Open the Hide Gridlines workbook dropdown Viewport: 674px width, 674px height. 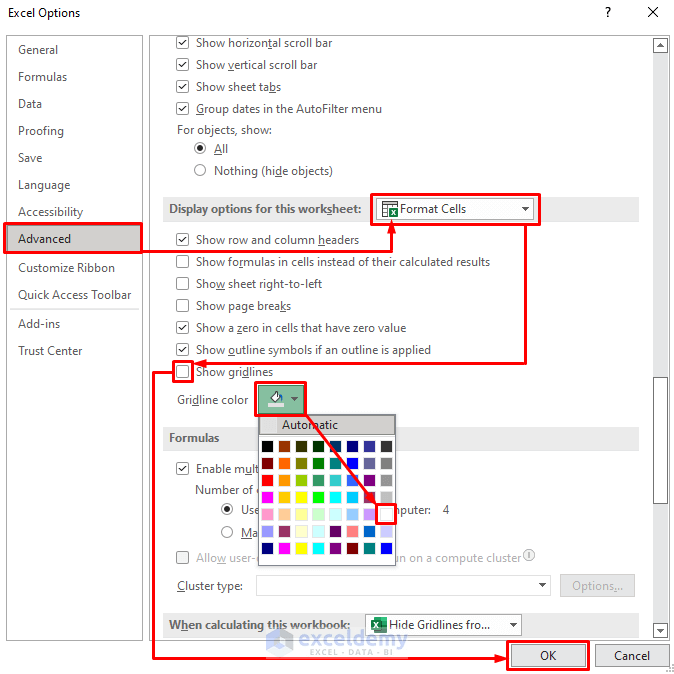point(443,625)
